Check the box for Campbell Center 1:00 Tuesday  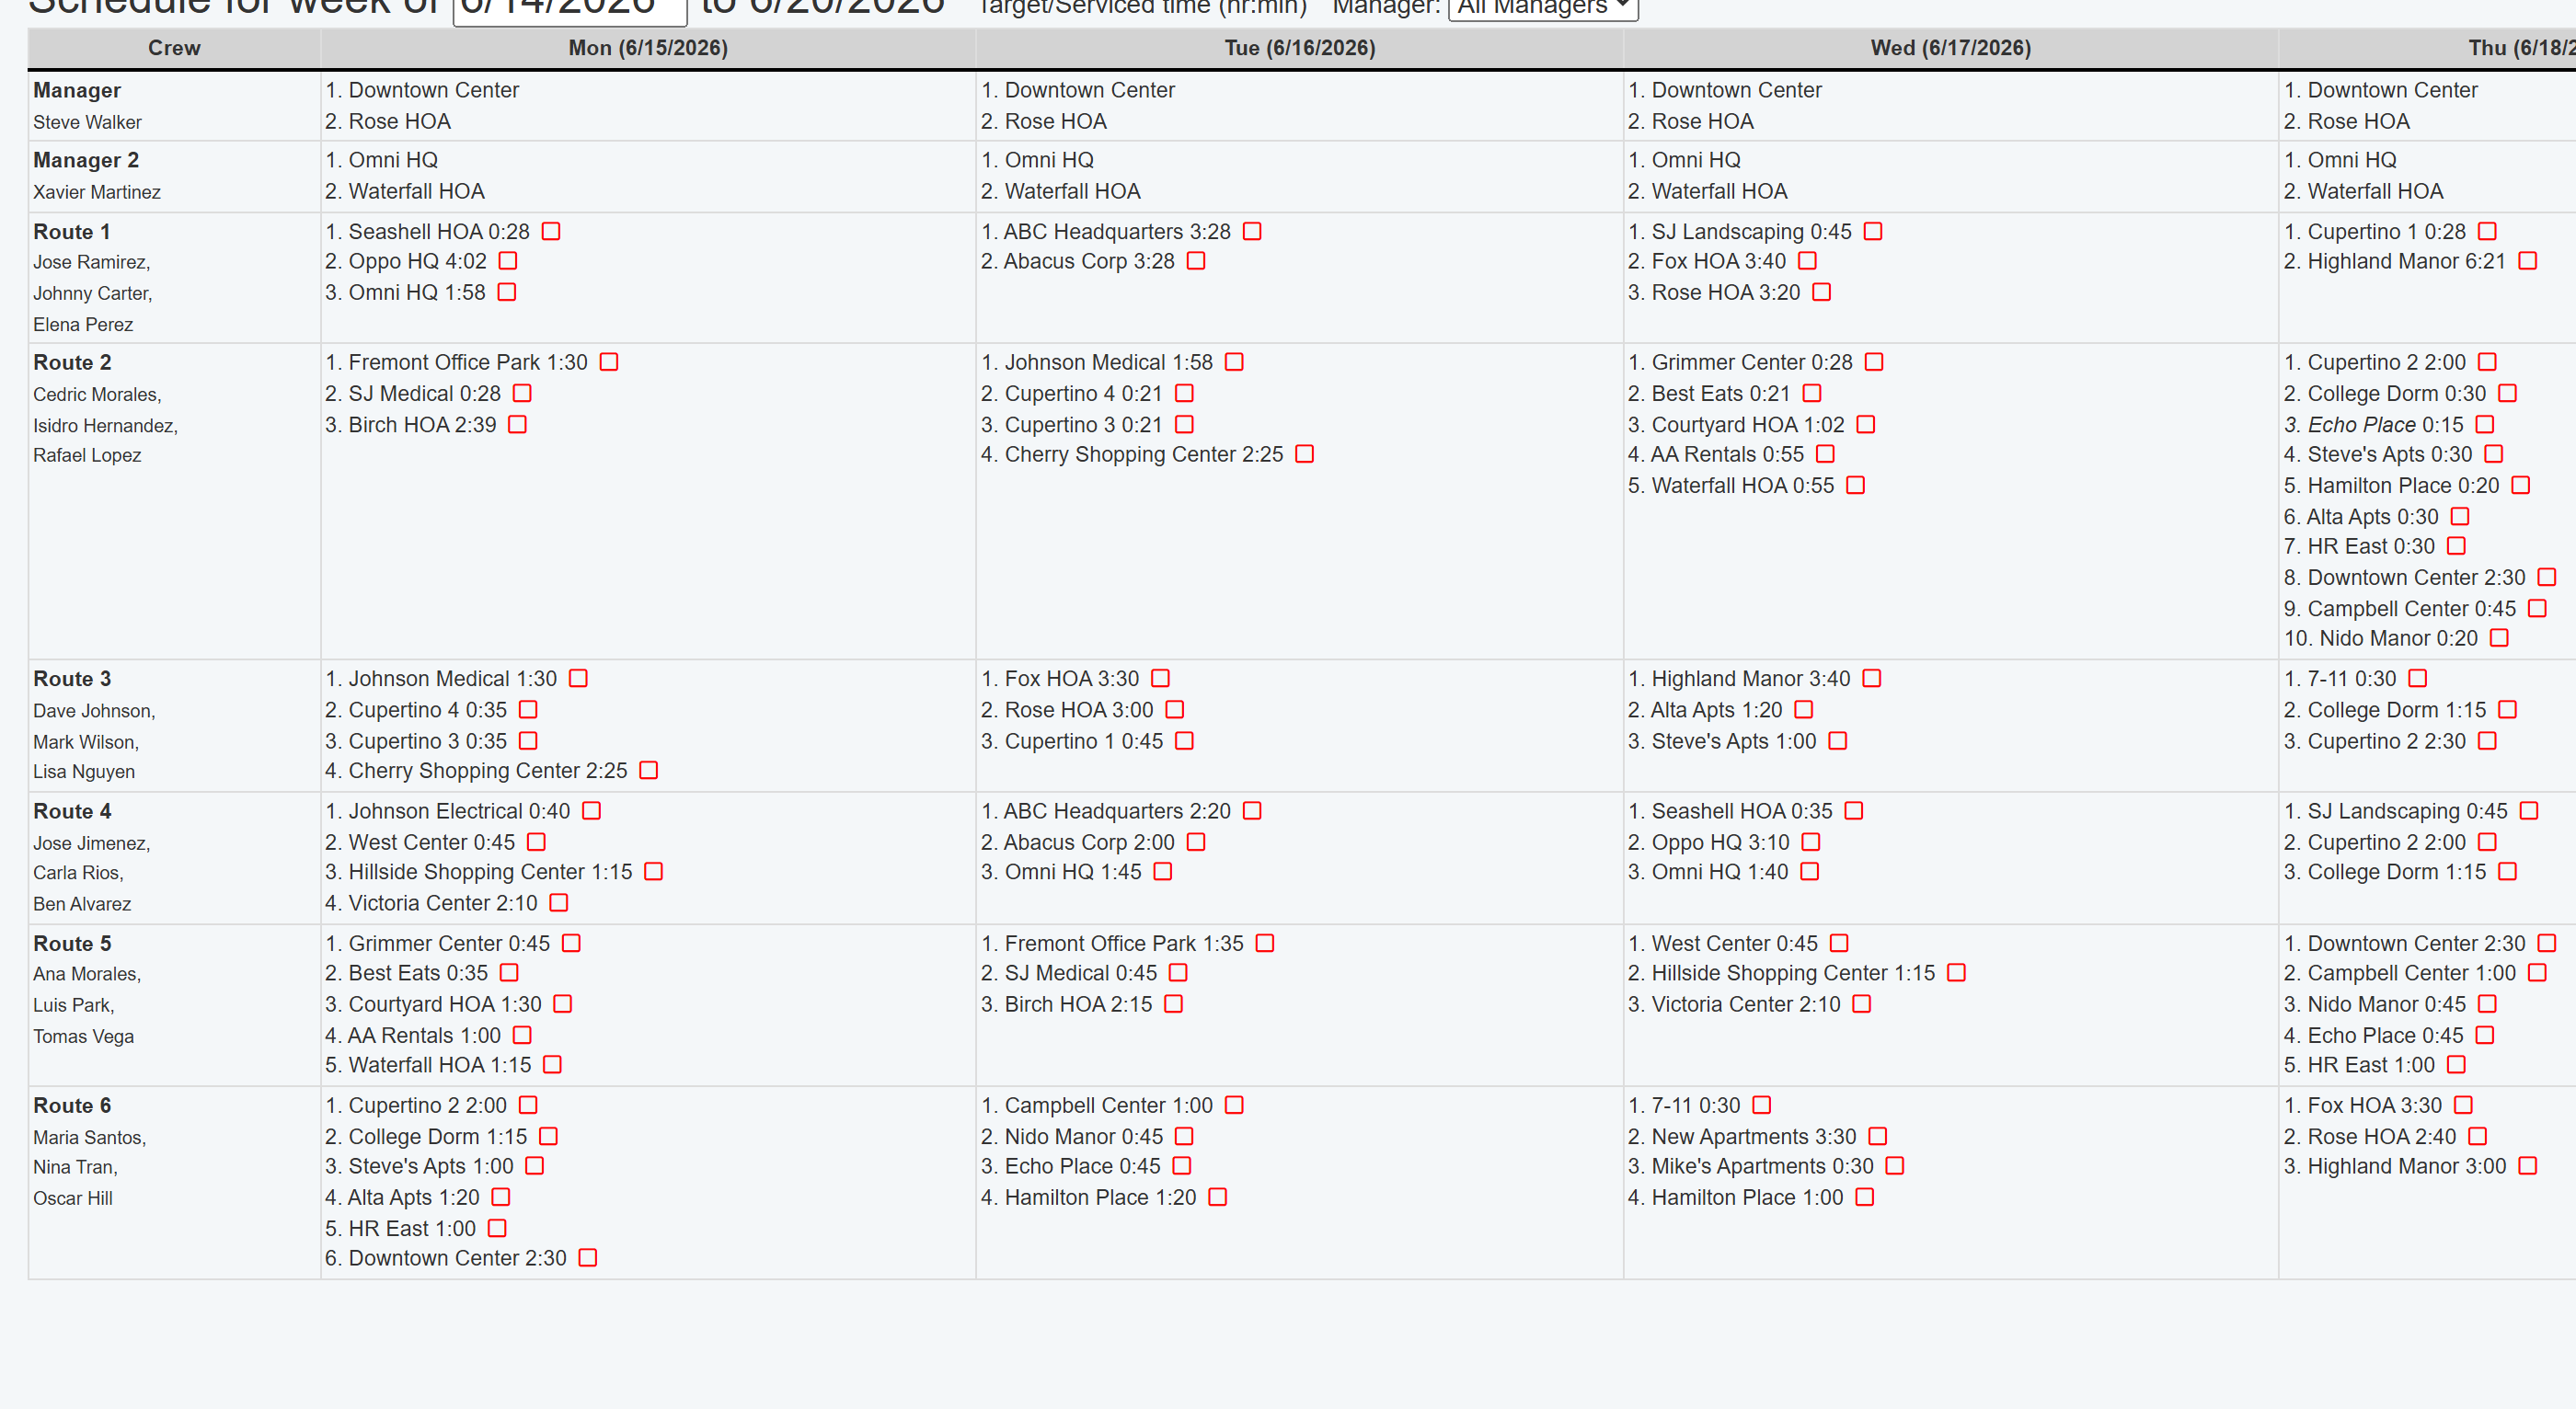tap(1235, 1105)
